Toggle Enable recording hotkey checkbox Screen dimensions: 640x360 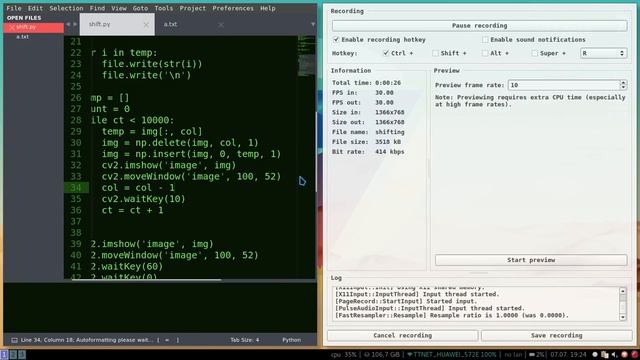coord(336,40)
